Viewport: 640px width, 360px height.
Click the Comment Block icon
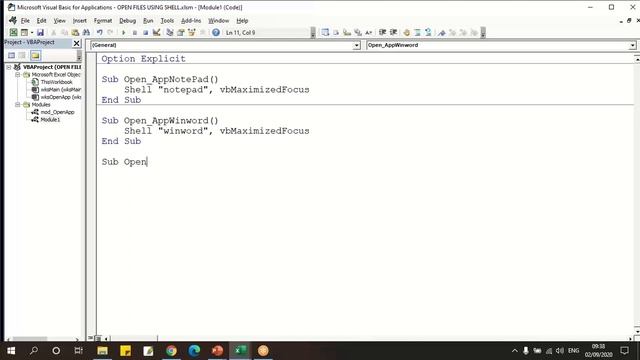point(417,32)
